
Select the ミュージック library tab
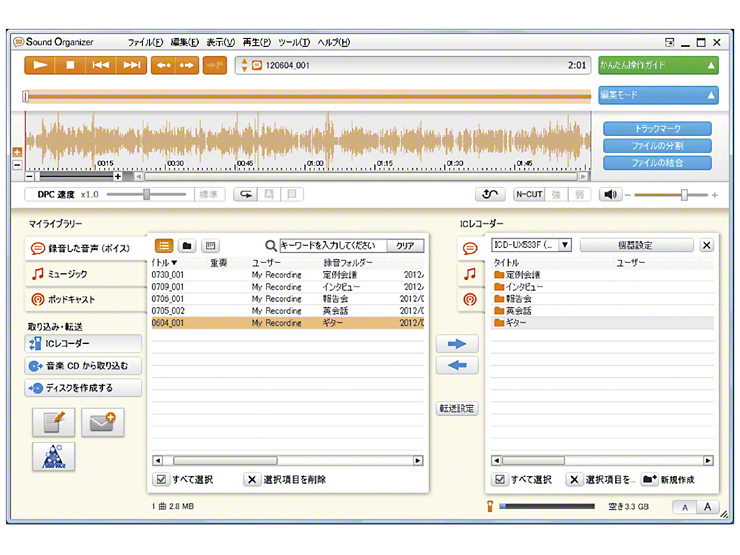[85, 273]
